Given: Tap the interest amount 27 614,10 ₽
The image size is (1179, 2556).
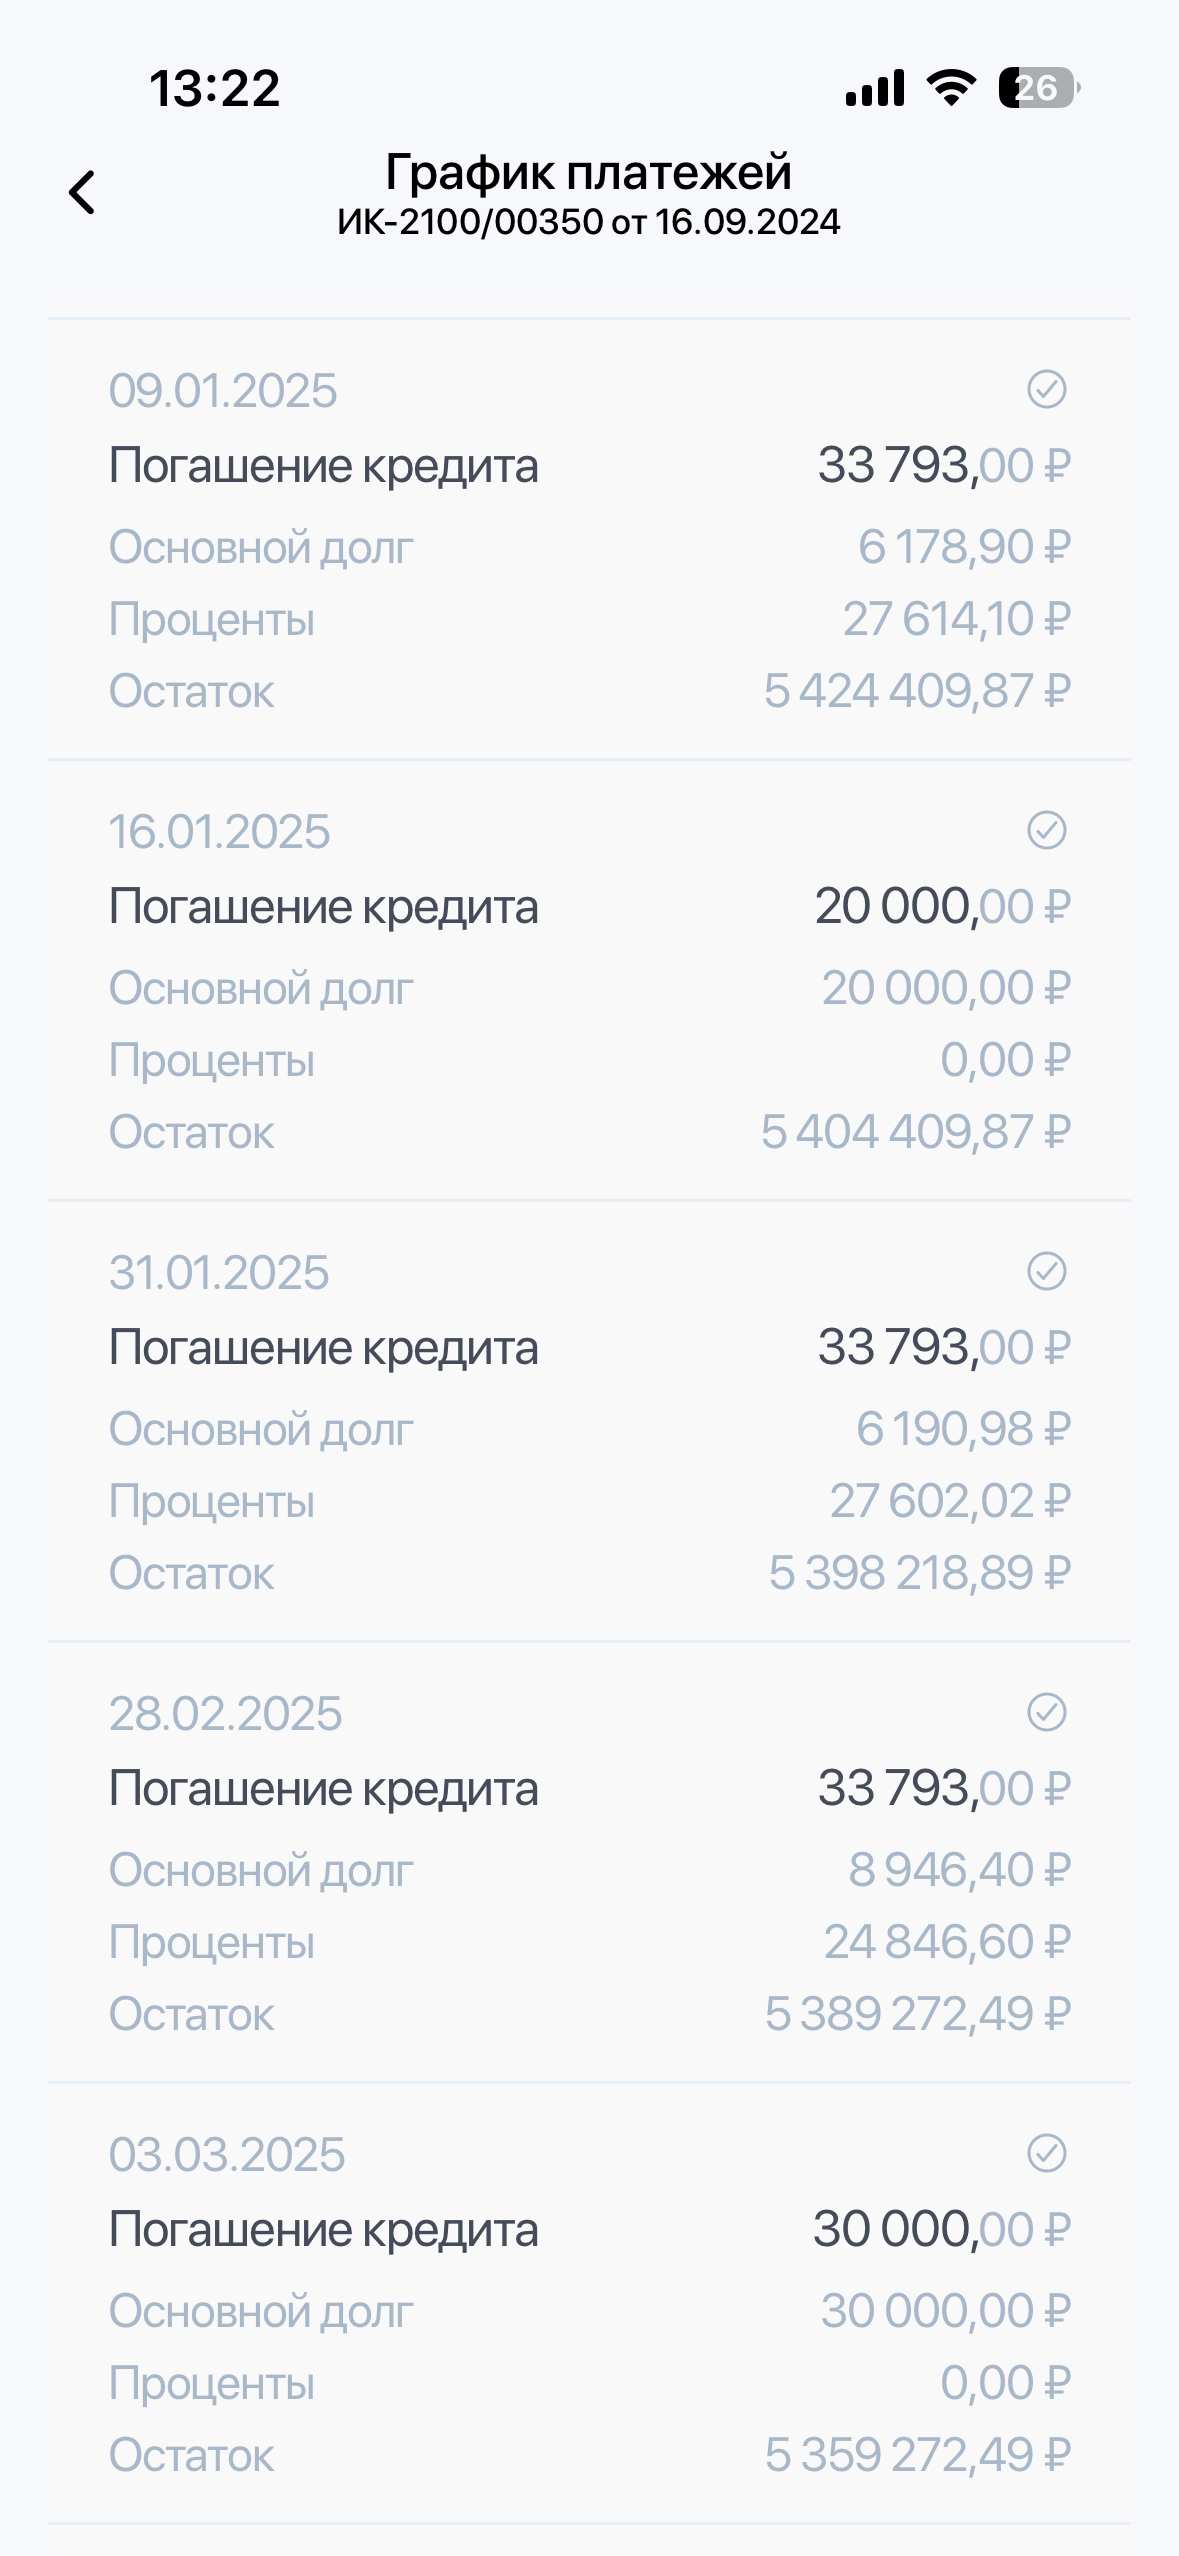Looking at the screenshot, I should point(956,619).
